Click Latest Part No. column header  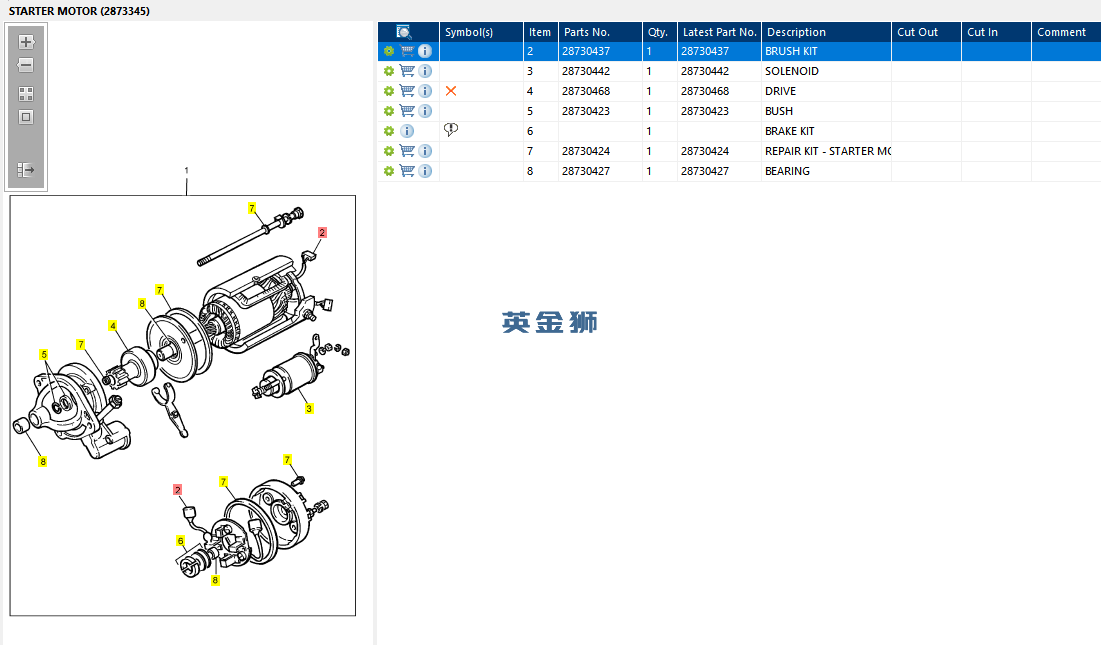click(719, 32)
